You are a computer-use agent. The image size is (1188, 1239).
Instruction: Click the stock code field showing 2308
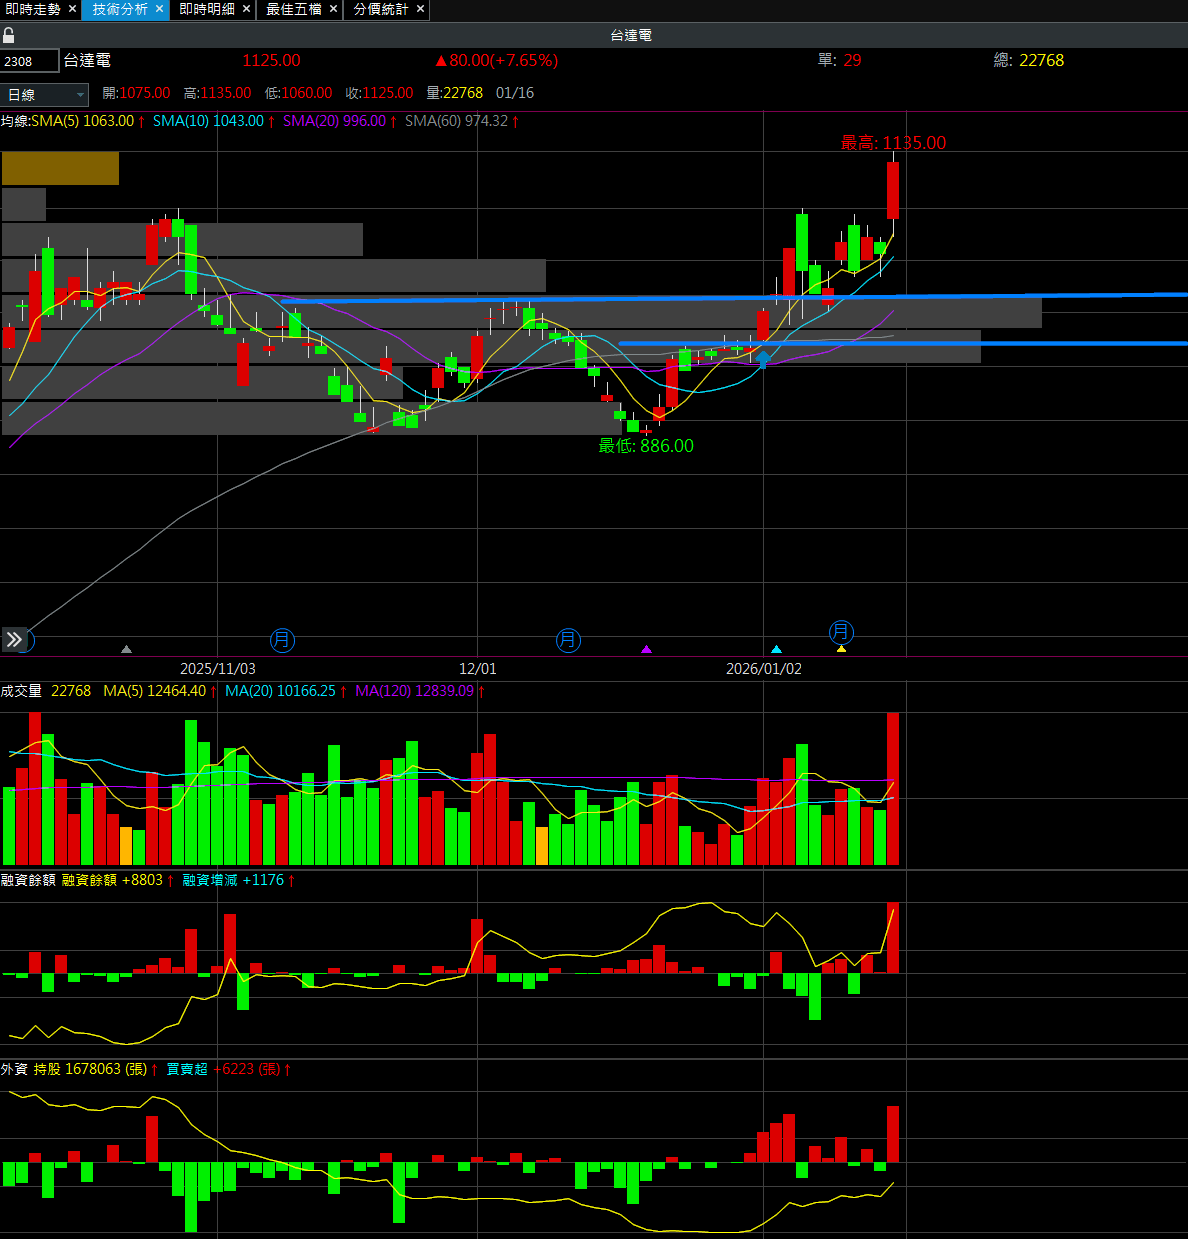point(30,61)
